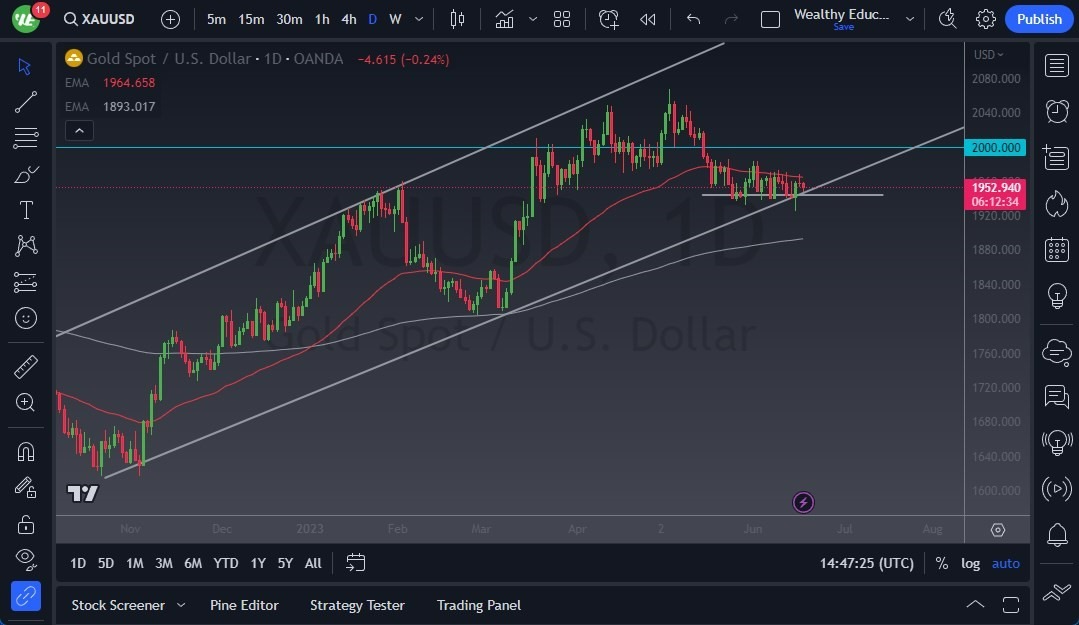Open the emoji icons tool
The height and width of the screenshot is (625, 1079).
tap(25, 318)
